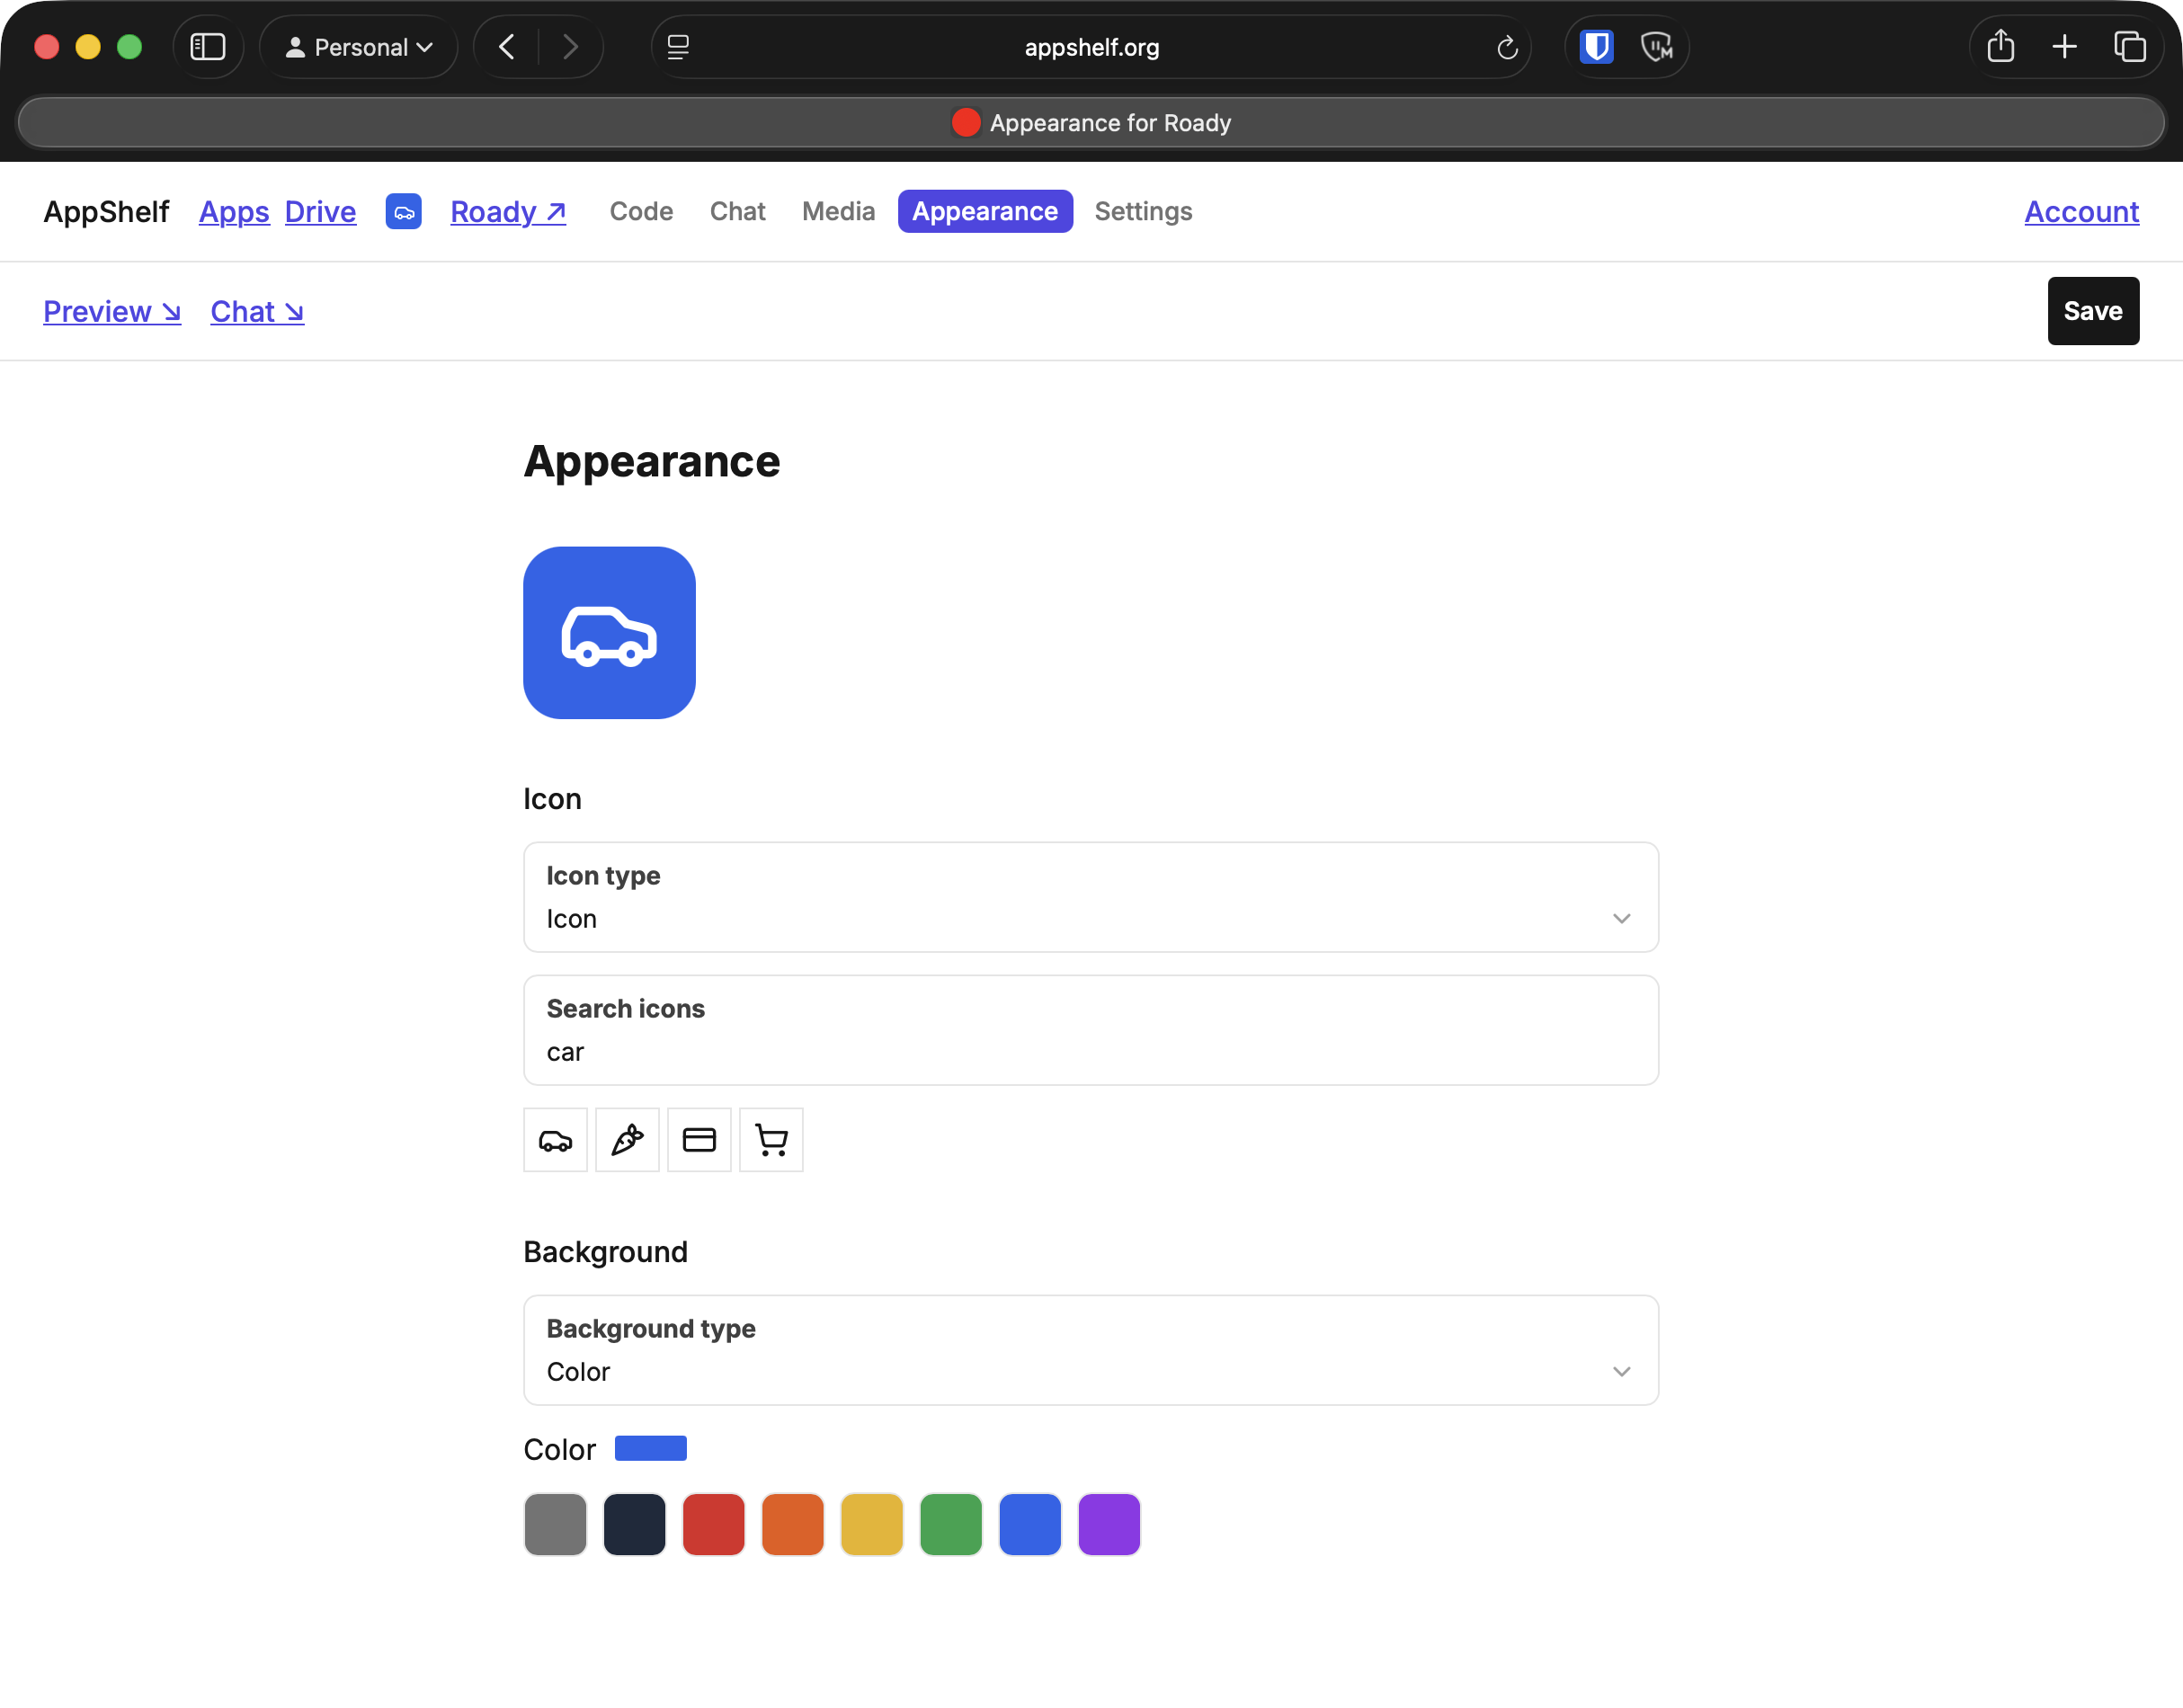Open the Media tab

click(x=838, y=211)
